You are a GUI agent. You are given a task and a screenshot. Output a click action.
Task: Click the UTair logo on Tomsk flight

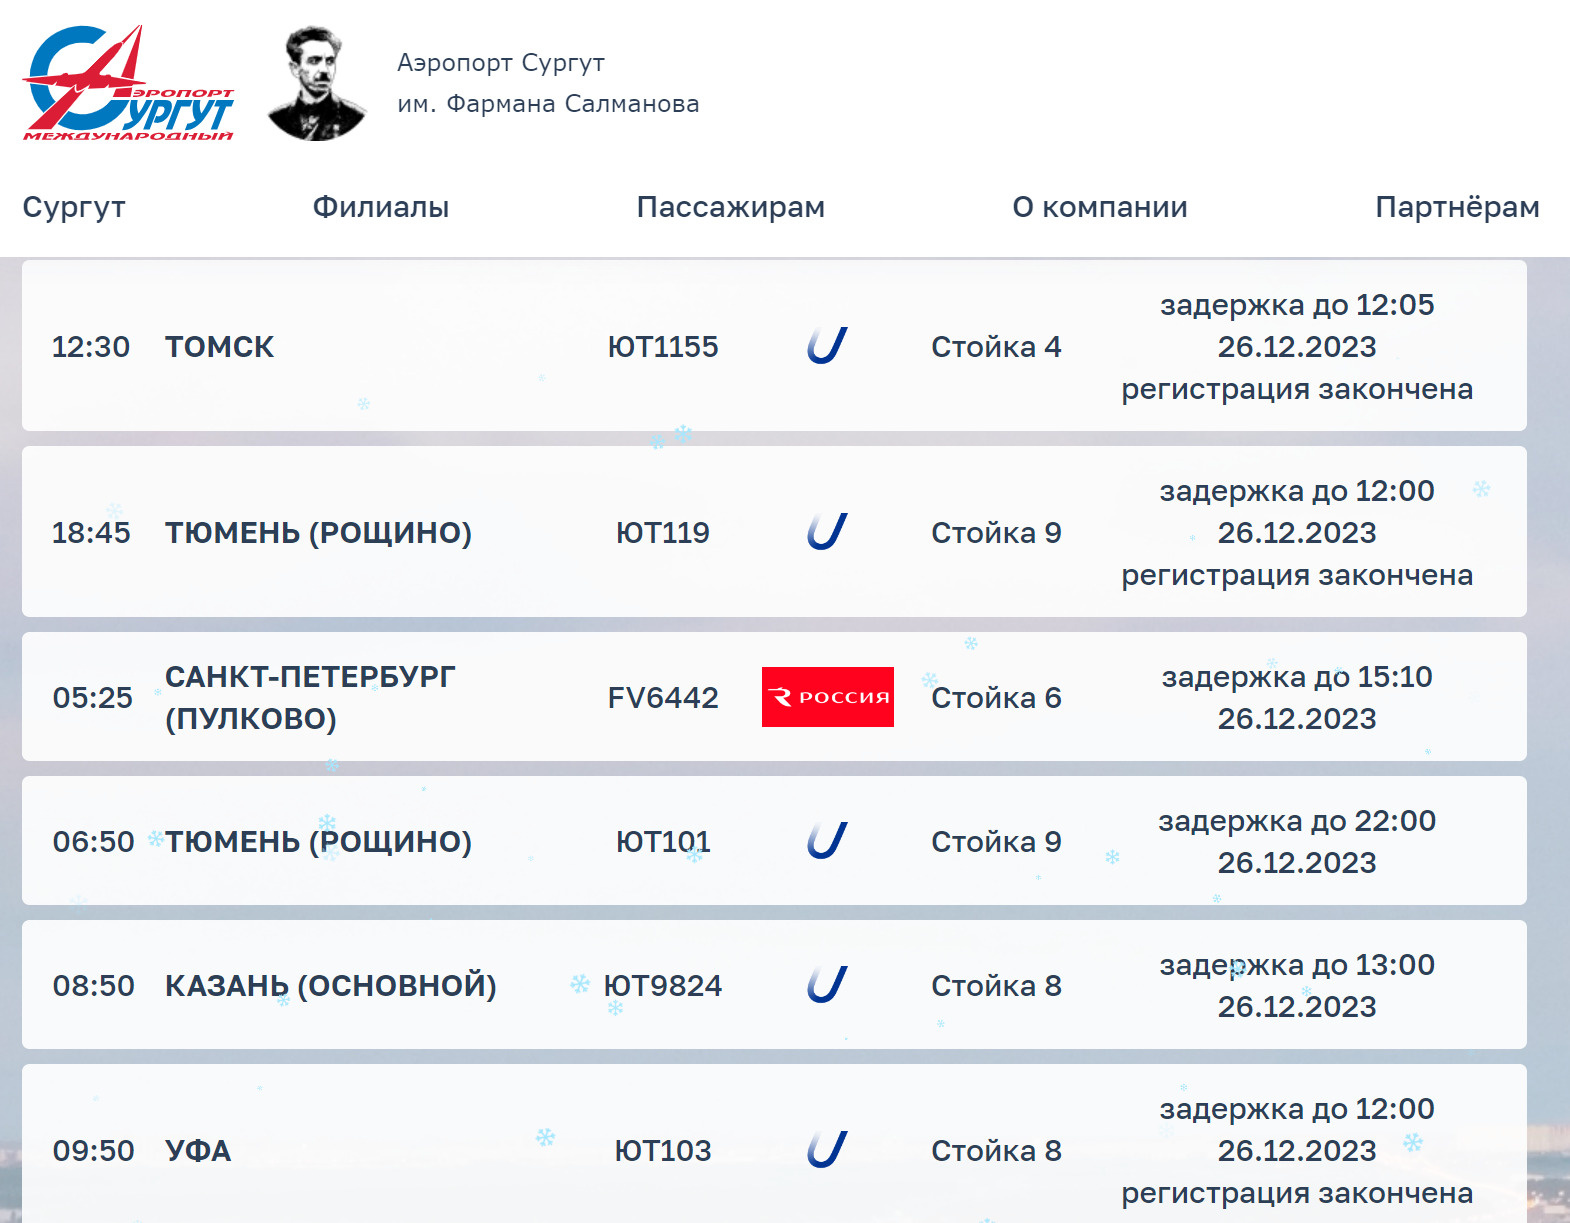point(827,346)
